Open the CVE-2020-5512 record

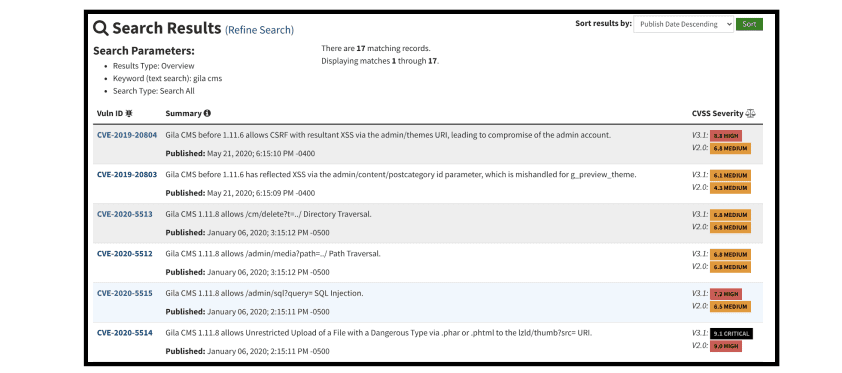coord(125,253)
